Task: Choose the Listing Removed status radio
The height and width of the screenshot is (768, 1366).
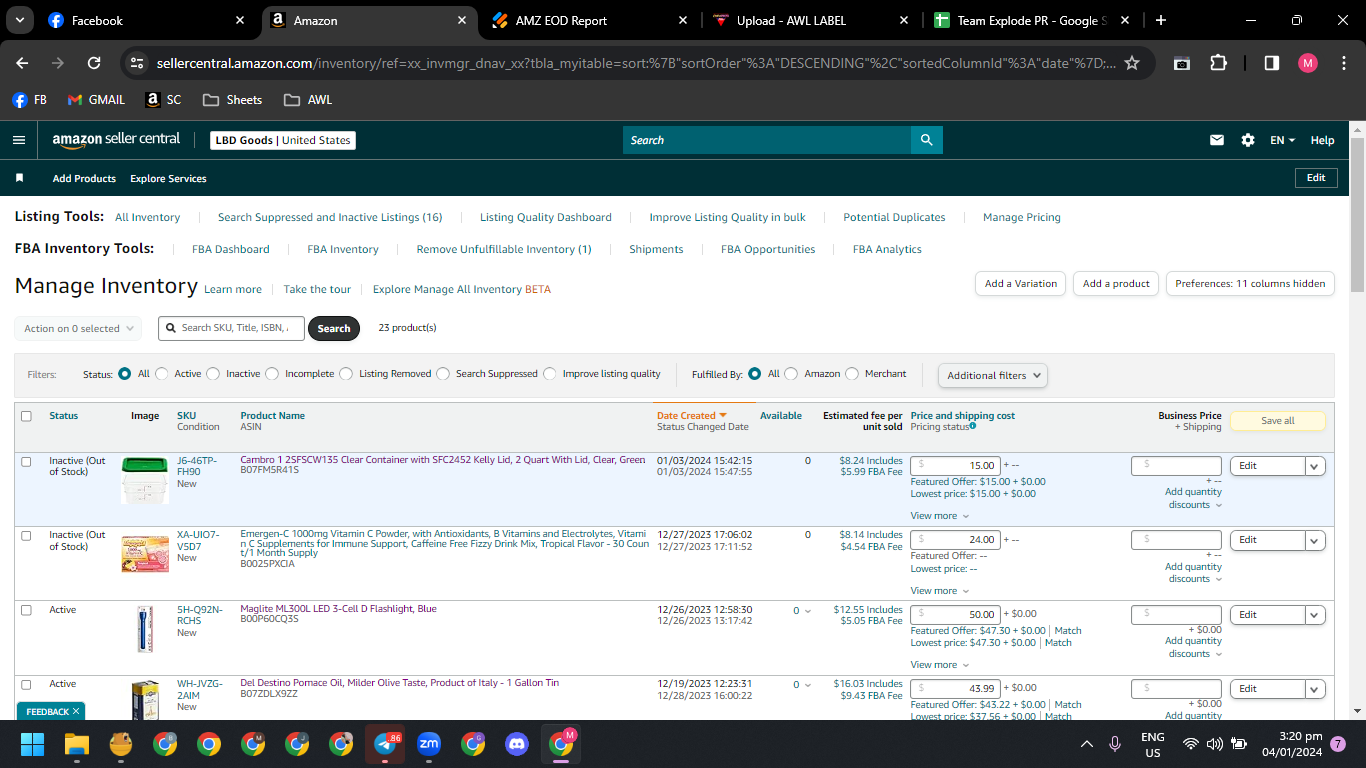Action: click(346, 374)
